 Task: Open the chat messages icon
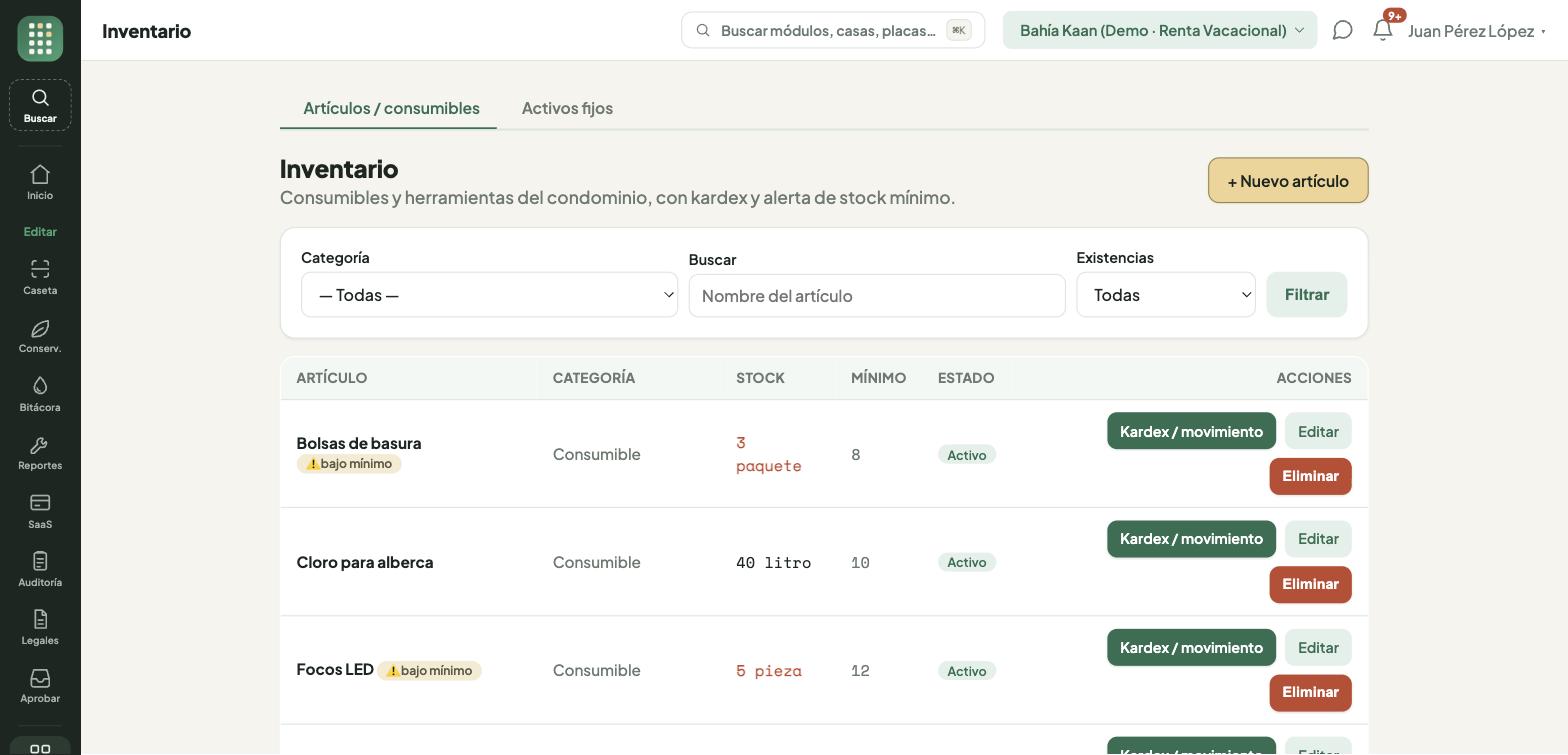(x=1343, y=30)
